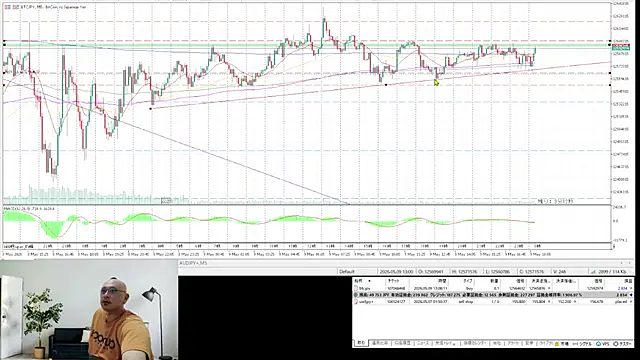This screenshot has width=640, height=360.
Task: Click the btcjpy buy type cell
Action: click(x=468, y=288)
